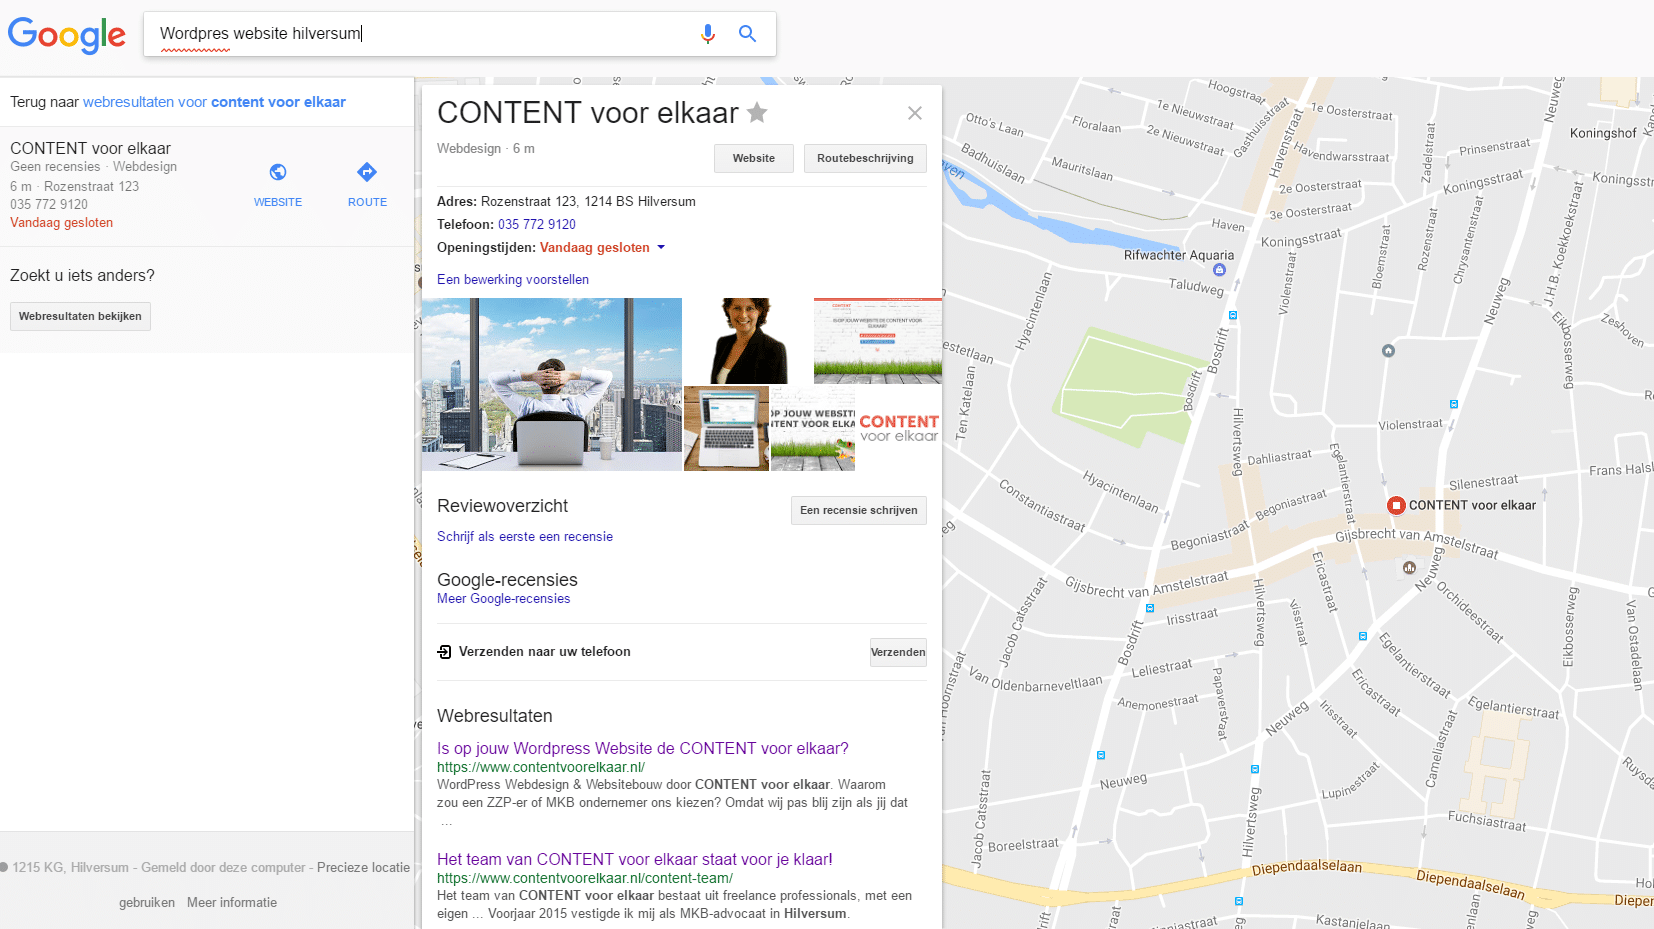This screenshot has width=1654, height=929.
Task: Open the Website globe icon in sidebar
Action: click(278, 172)
